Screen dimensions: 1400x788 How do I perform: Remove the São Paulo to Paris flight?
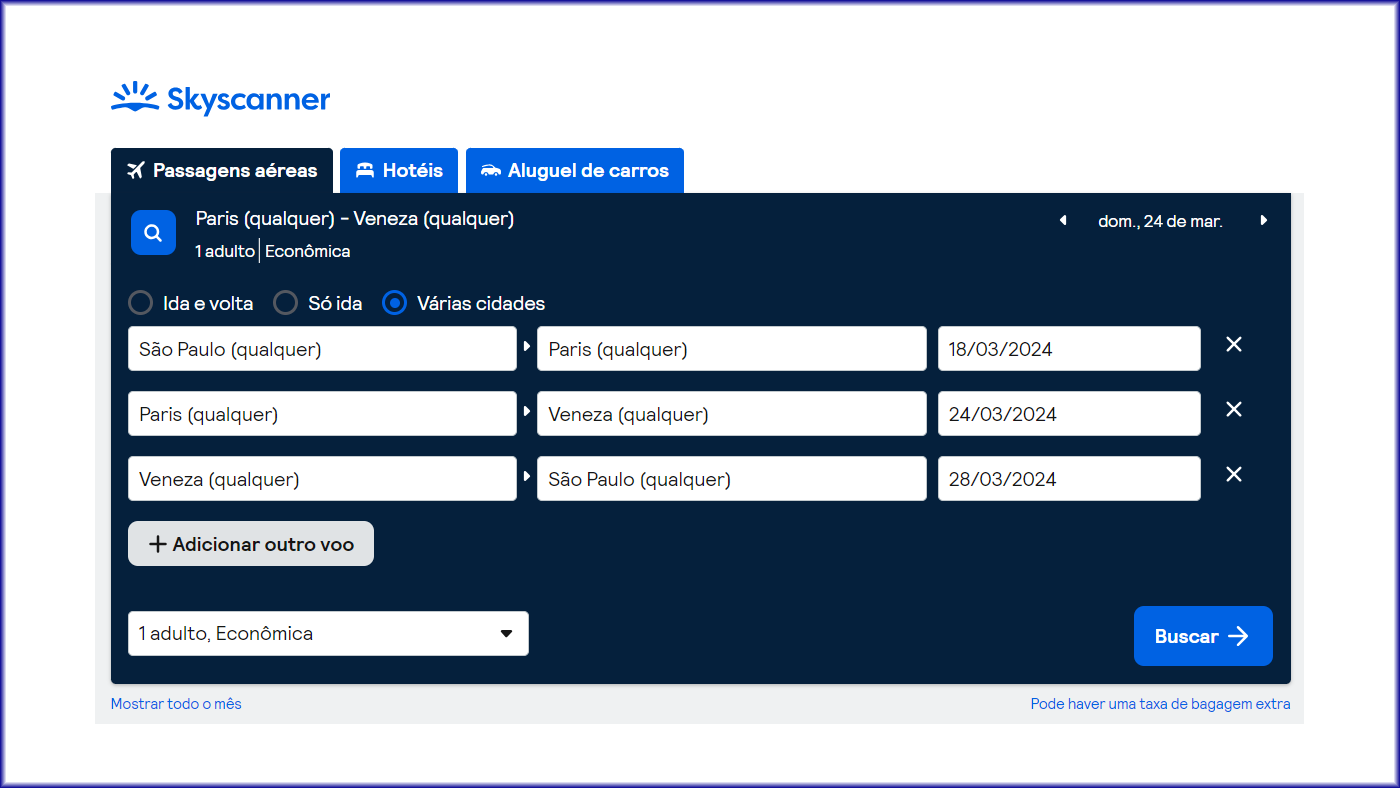[1234, 344]
